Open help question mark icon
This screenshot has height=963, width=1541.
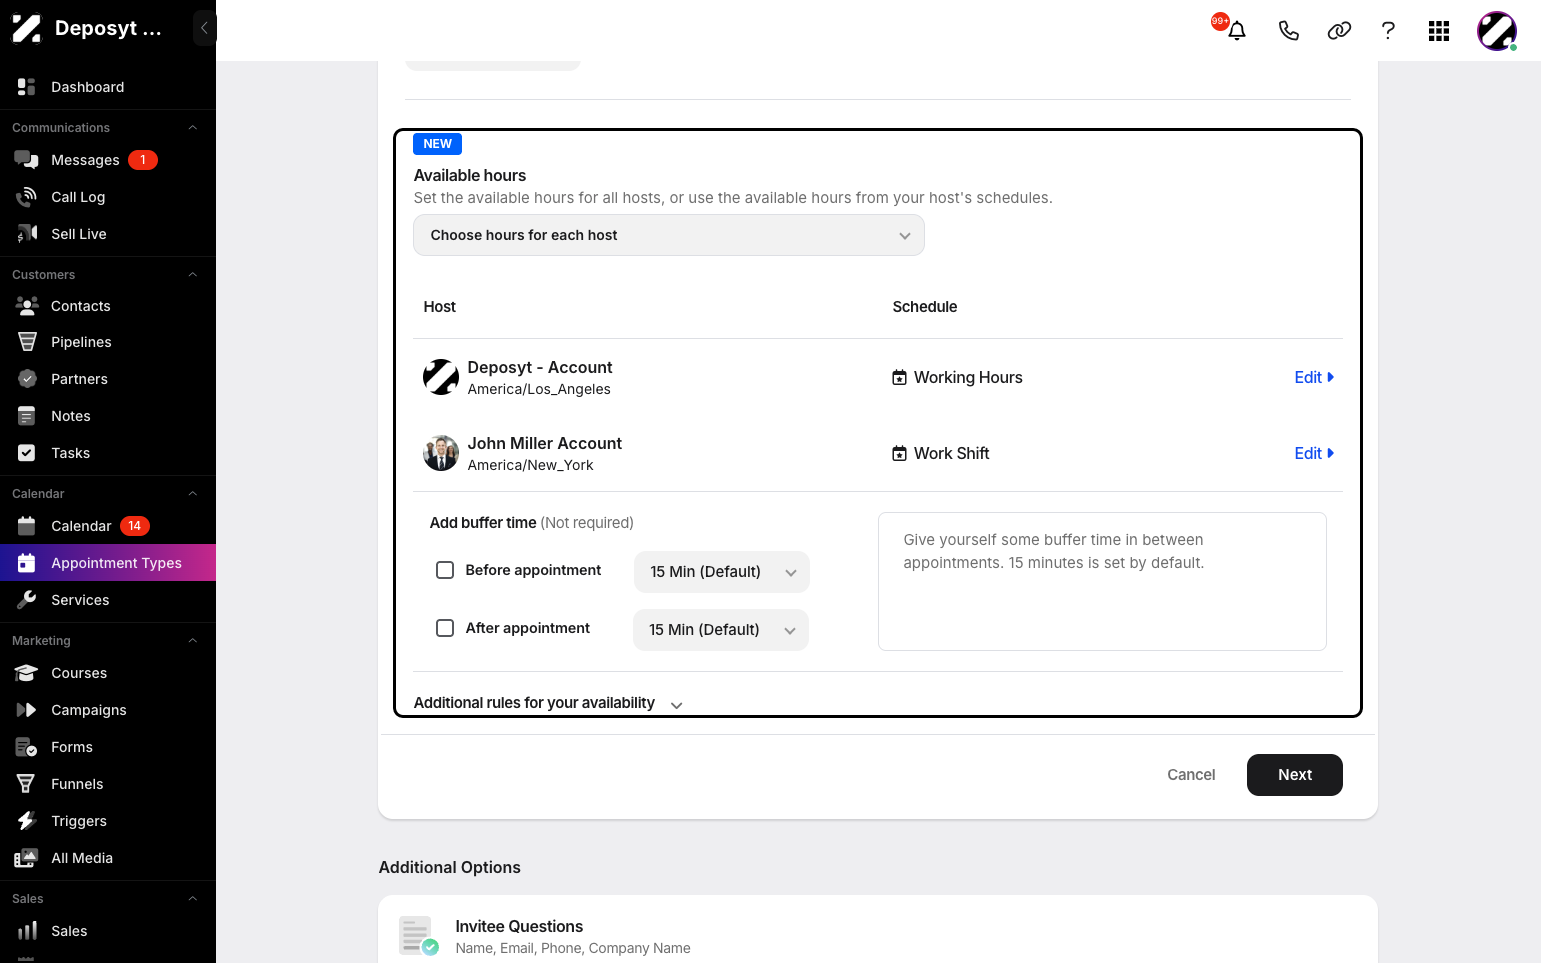tap(1388, 31)
